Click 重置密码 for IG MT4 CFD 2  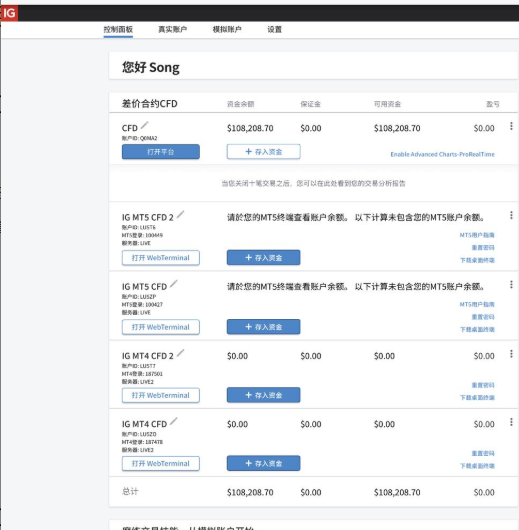[x=483, y=385]
